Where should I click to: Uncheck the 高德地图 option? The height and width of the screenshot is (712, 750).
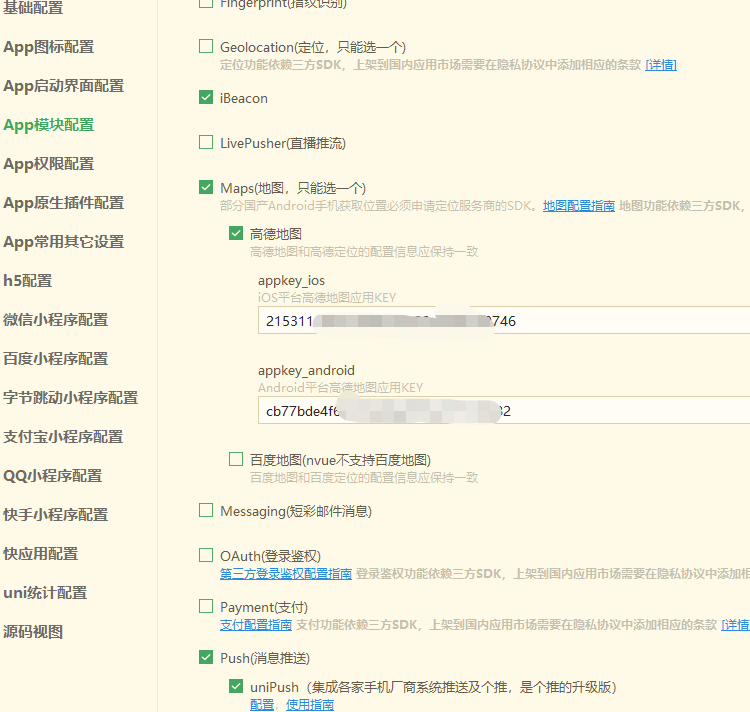click(x=236, y=234)
